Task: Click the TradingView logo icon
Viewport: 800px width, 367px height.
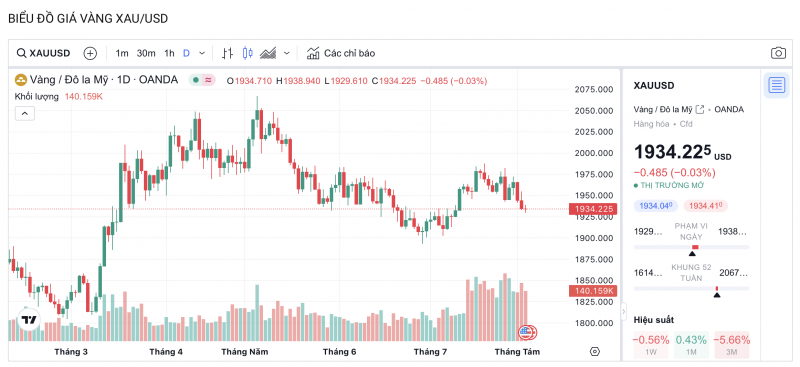Action: [x=29, y=320]
